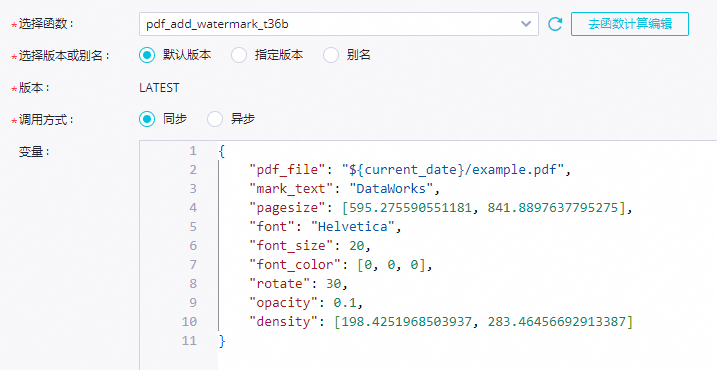Click the 调用方式 label

click(45, 120)
